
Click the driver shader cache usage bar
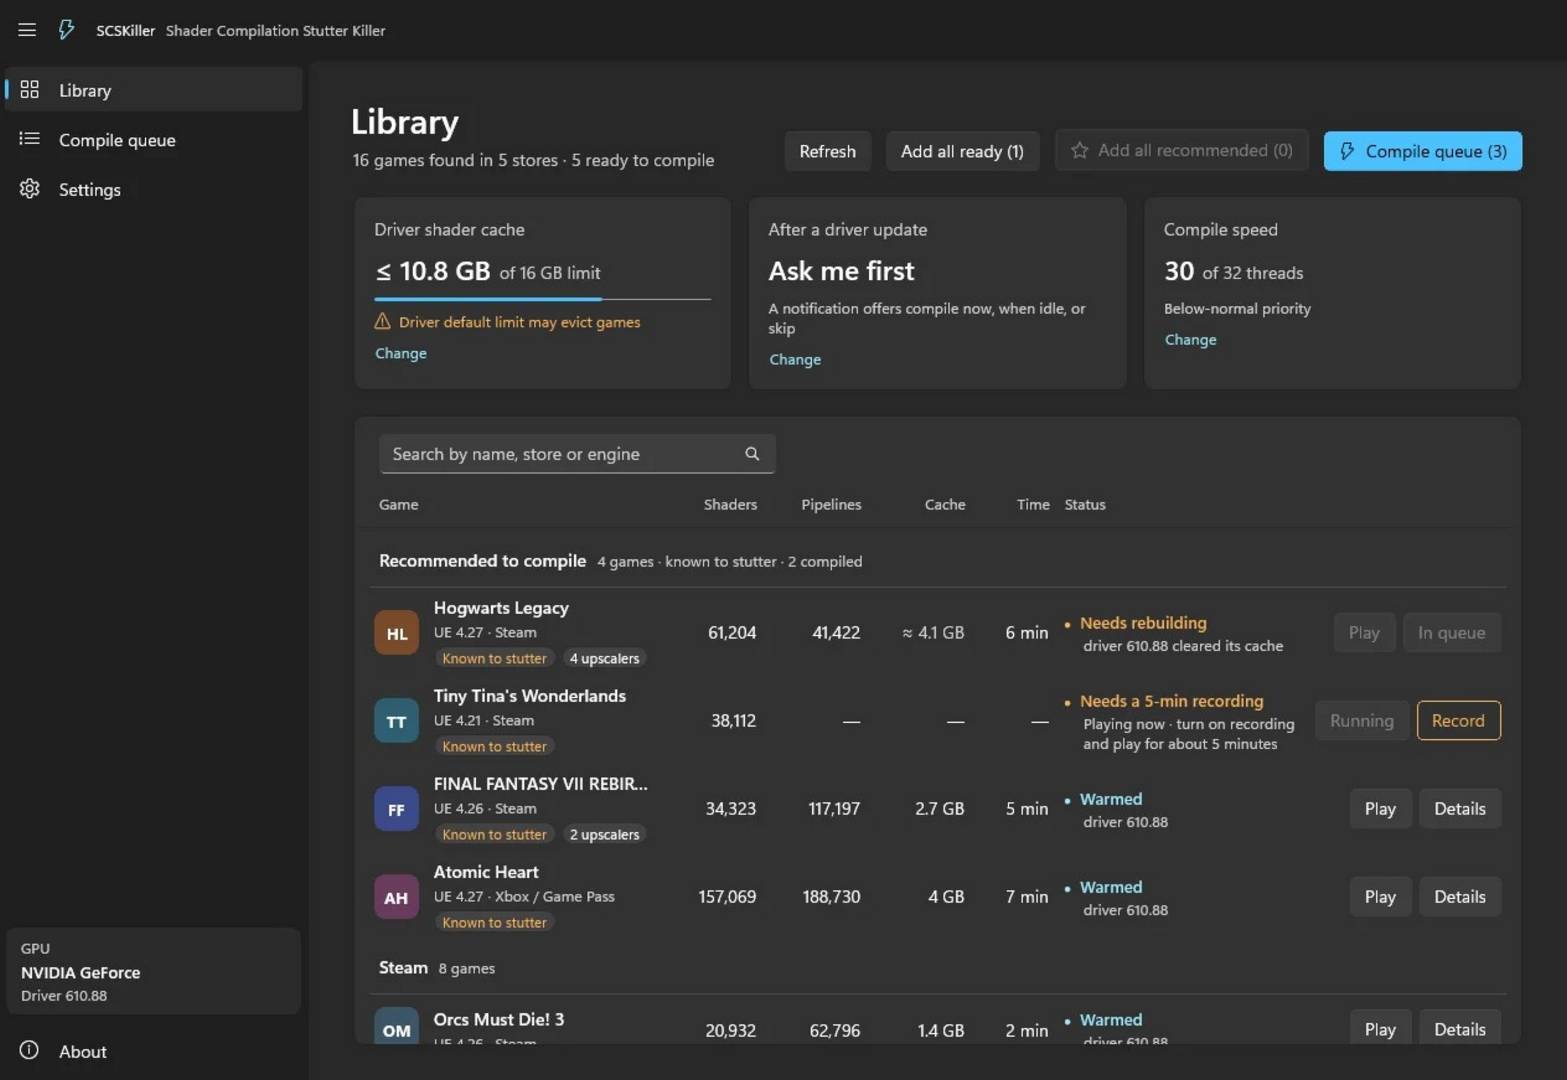point(543,298)
